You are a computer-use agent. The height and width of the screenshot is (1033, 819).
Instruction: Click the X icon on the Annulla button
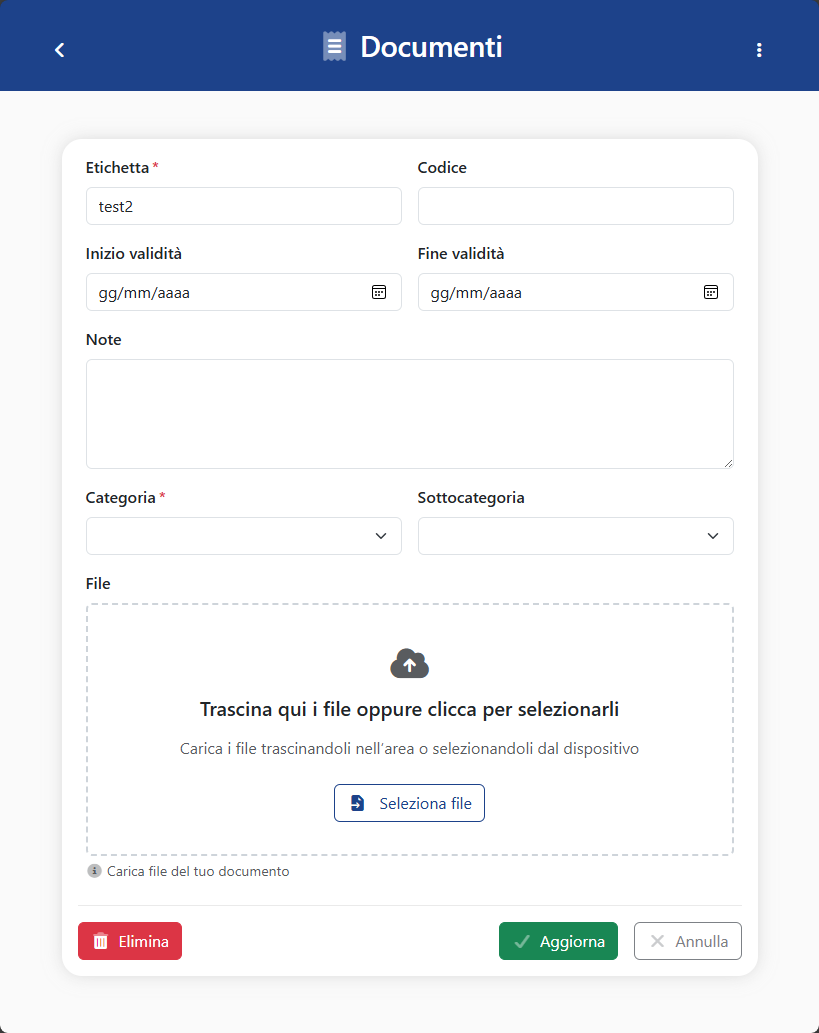[657, 941]
